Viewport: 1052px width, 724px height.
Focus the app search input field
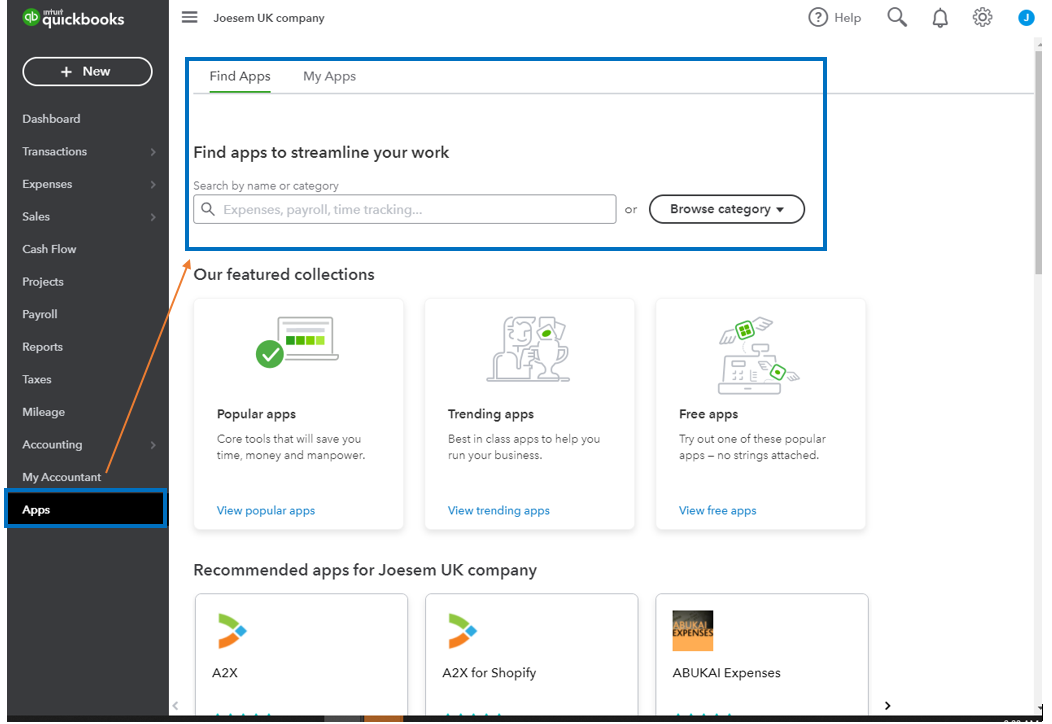click(405, 209)
